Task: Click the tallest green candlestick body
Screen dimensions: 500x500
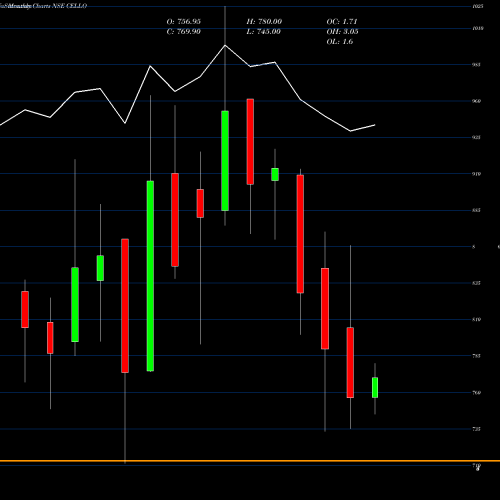Action: (x=150, y=276)
